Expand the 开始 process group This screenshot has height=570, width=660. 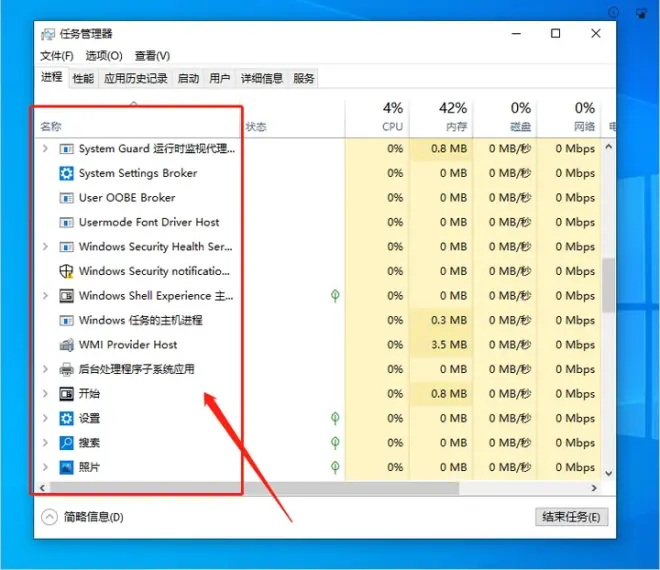[45, 394]
